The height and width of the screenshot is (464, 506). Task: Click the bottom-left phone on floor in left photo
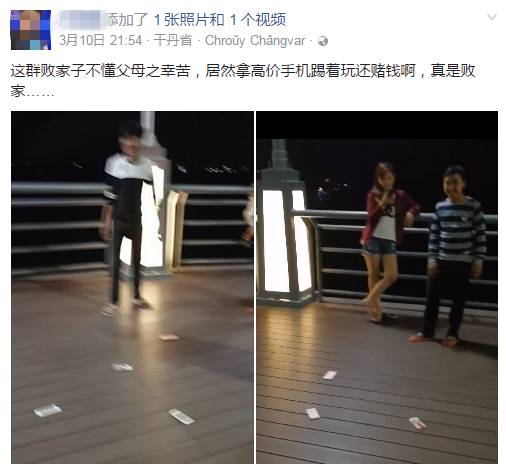[48, 411]
